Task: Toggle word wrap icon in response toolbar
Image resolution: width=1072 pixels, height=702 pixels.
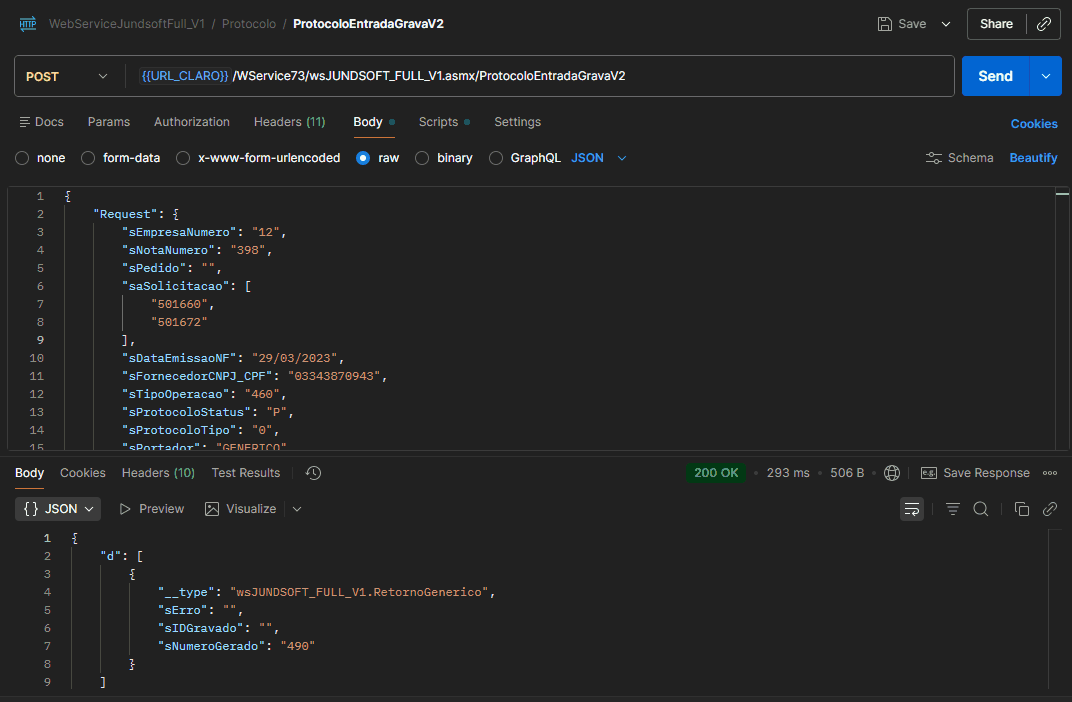Action: click(x=912, y=509)
